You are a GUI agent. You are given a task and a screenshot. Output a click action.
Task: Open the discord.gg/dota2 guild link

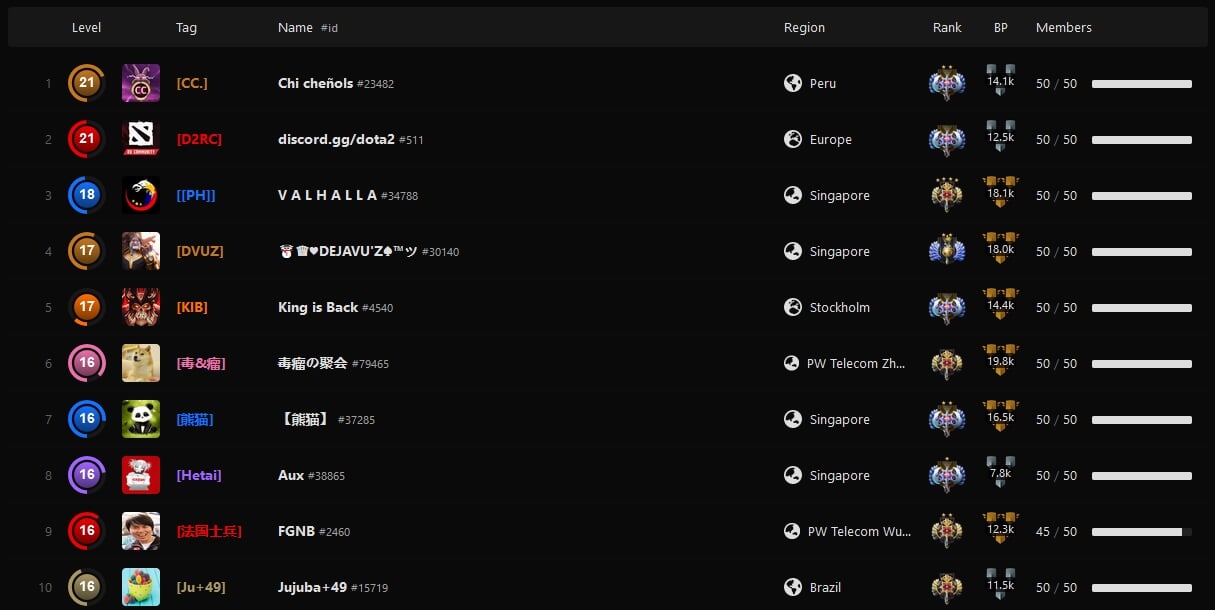tap(336, 139)
